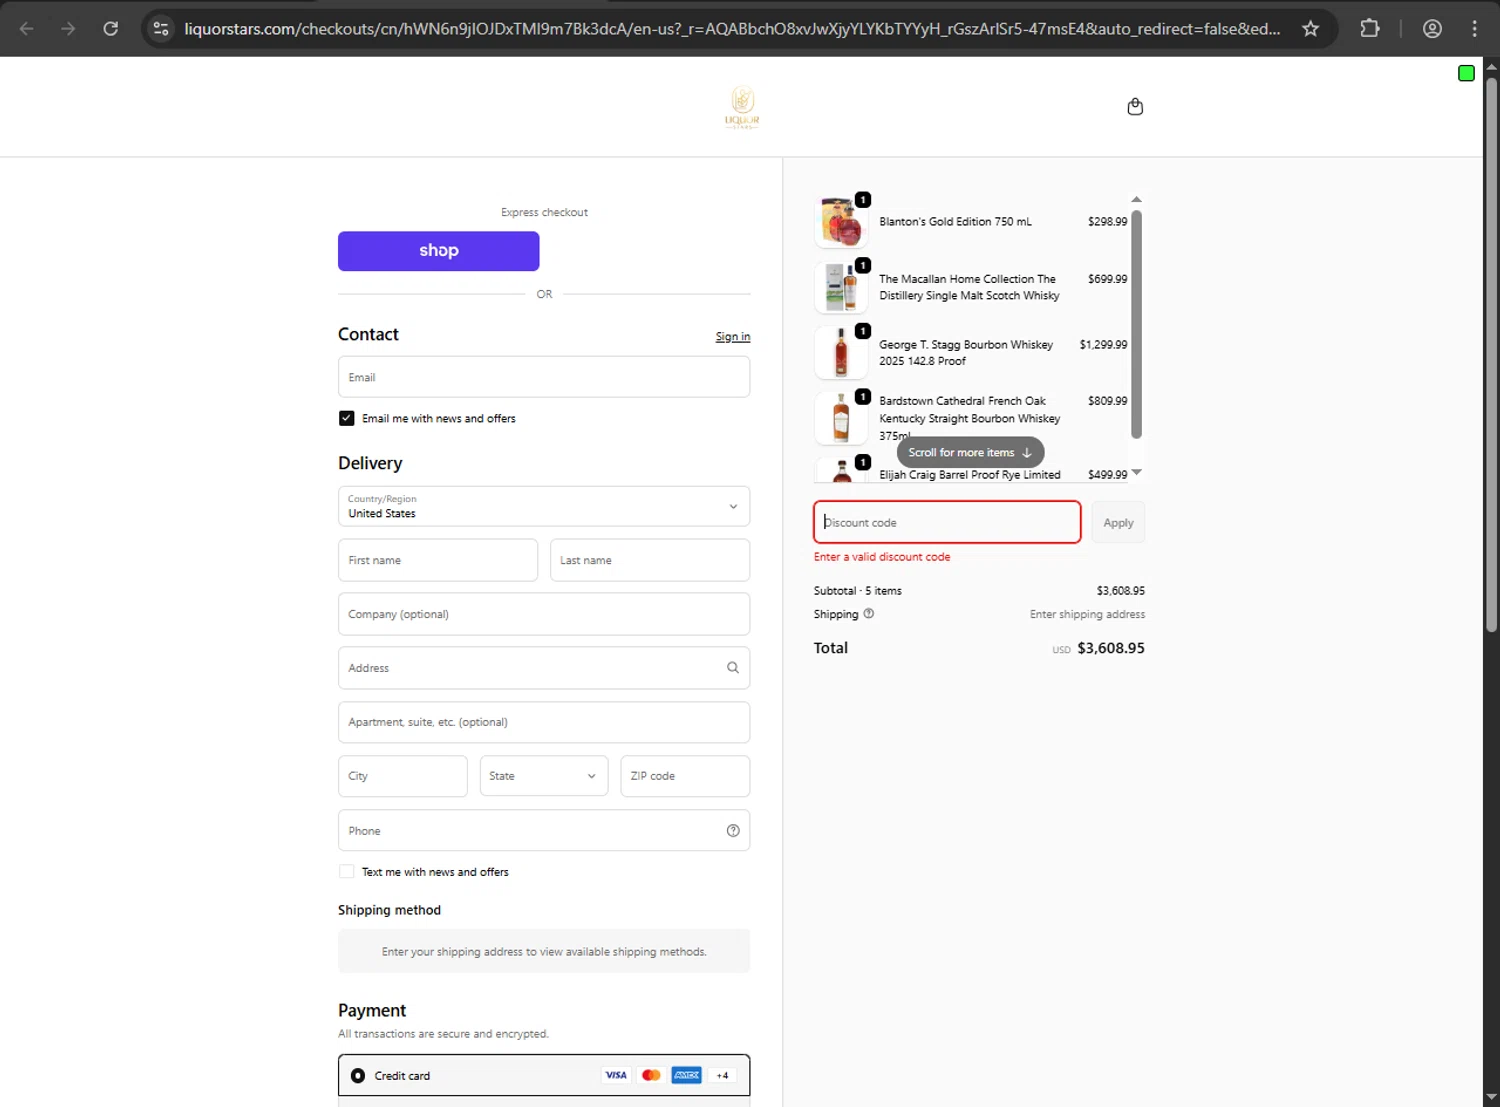Click the address search magnifier icon
The width and height of the screenshot is (1500, 1107).
click(x=733, y=668)
